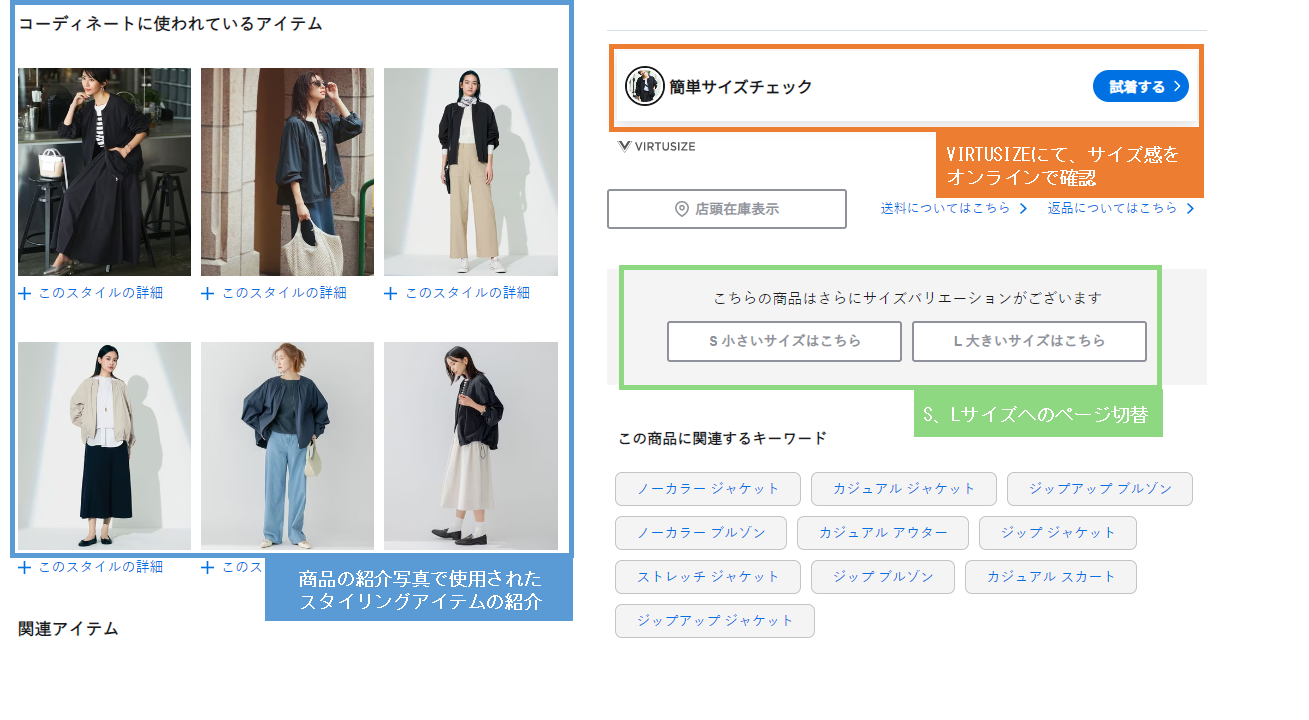Click the plus icon under beige jacket black skirt outfit

pos(25,568)
